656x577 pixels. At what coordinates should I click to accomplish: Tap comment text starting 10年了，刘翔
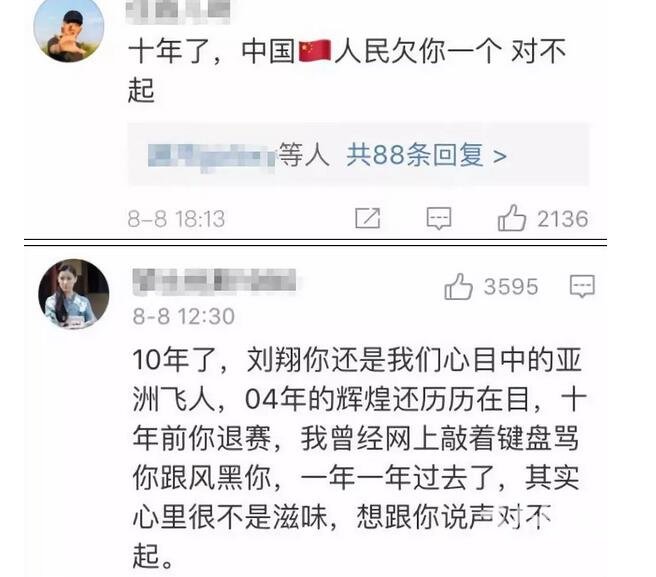(x=359, y=458)
